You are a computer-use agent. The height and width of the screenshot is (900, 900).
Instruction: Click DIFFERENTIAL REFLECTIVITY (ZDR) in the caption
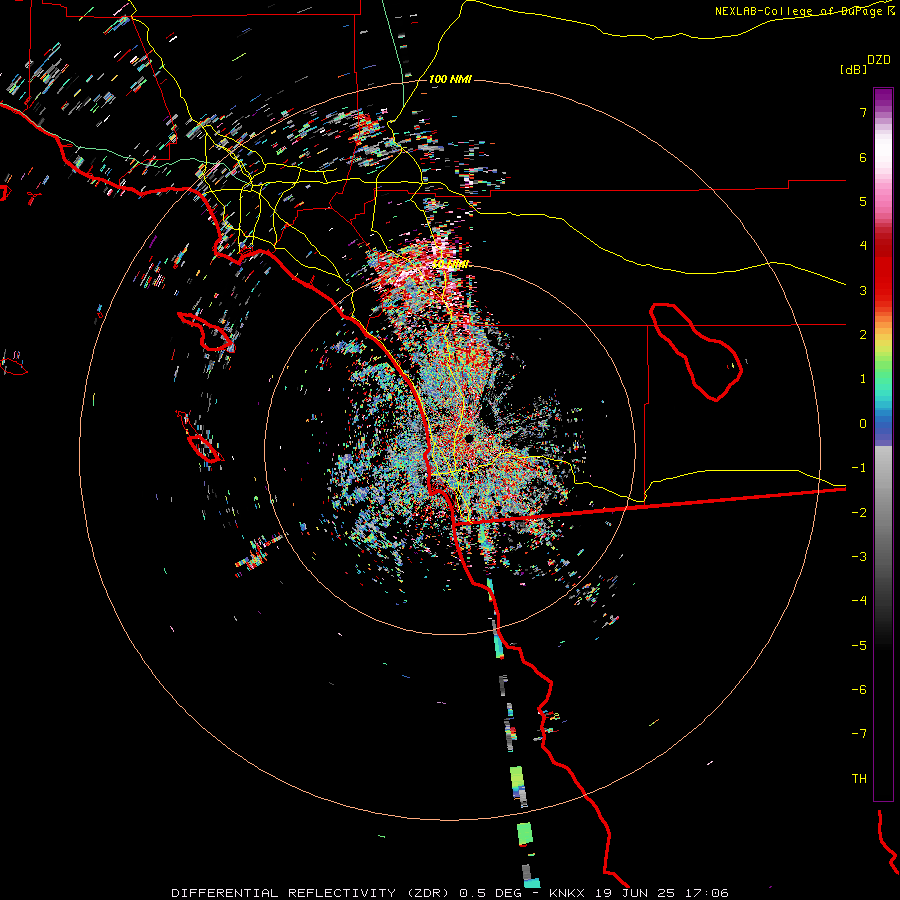click(312, 893)
